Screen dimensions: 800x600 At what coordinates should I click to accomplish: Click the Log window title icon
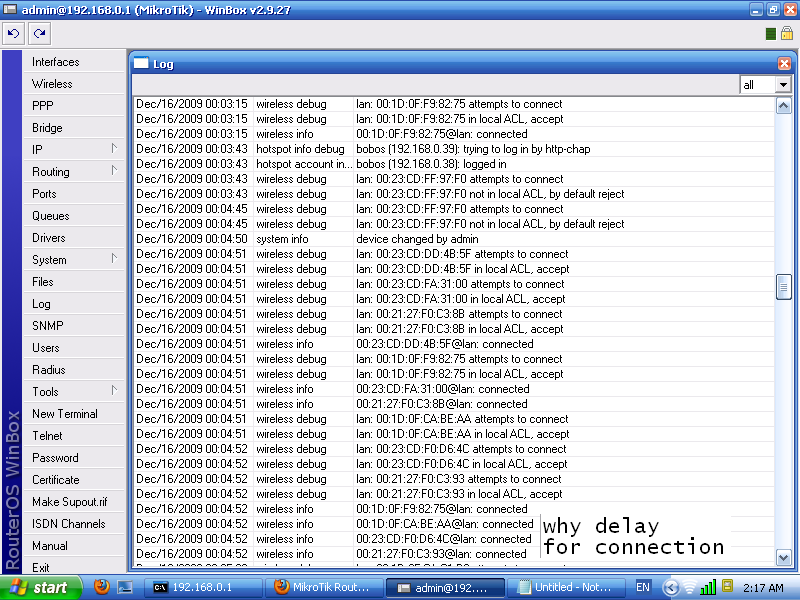click(x=141, y=63)
